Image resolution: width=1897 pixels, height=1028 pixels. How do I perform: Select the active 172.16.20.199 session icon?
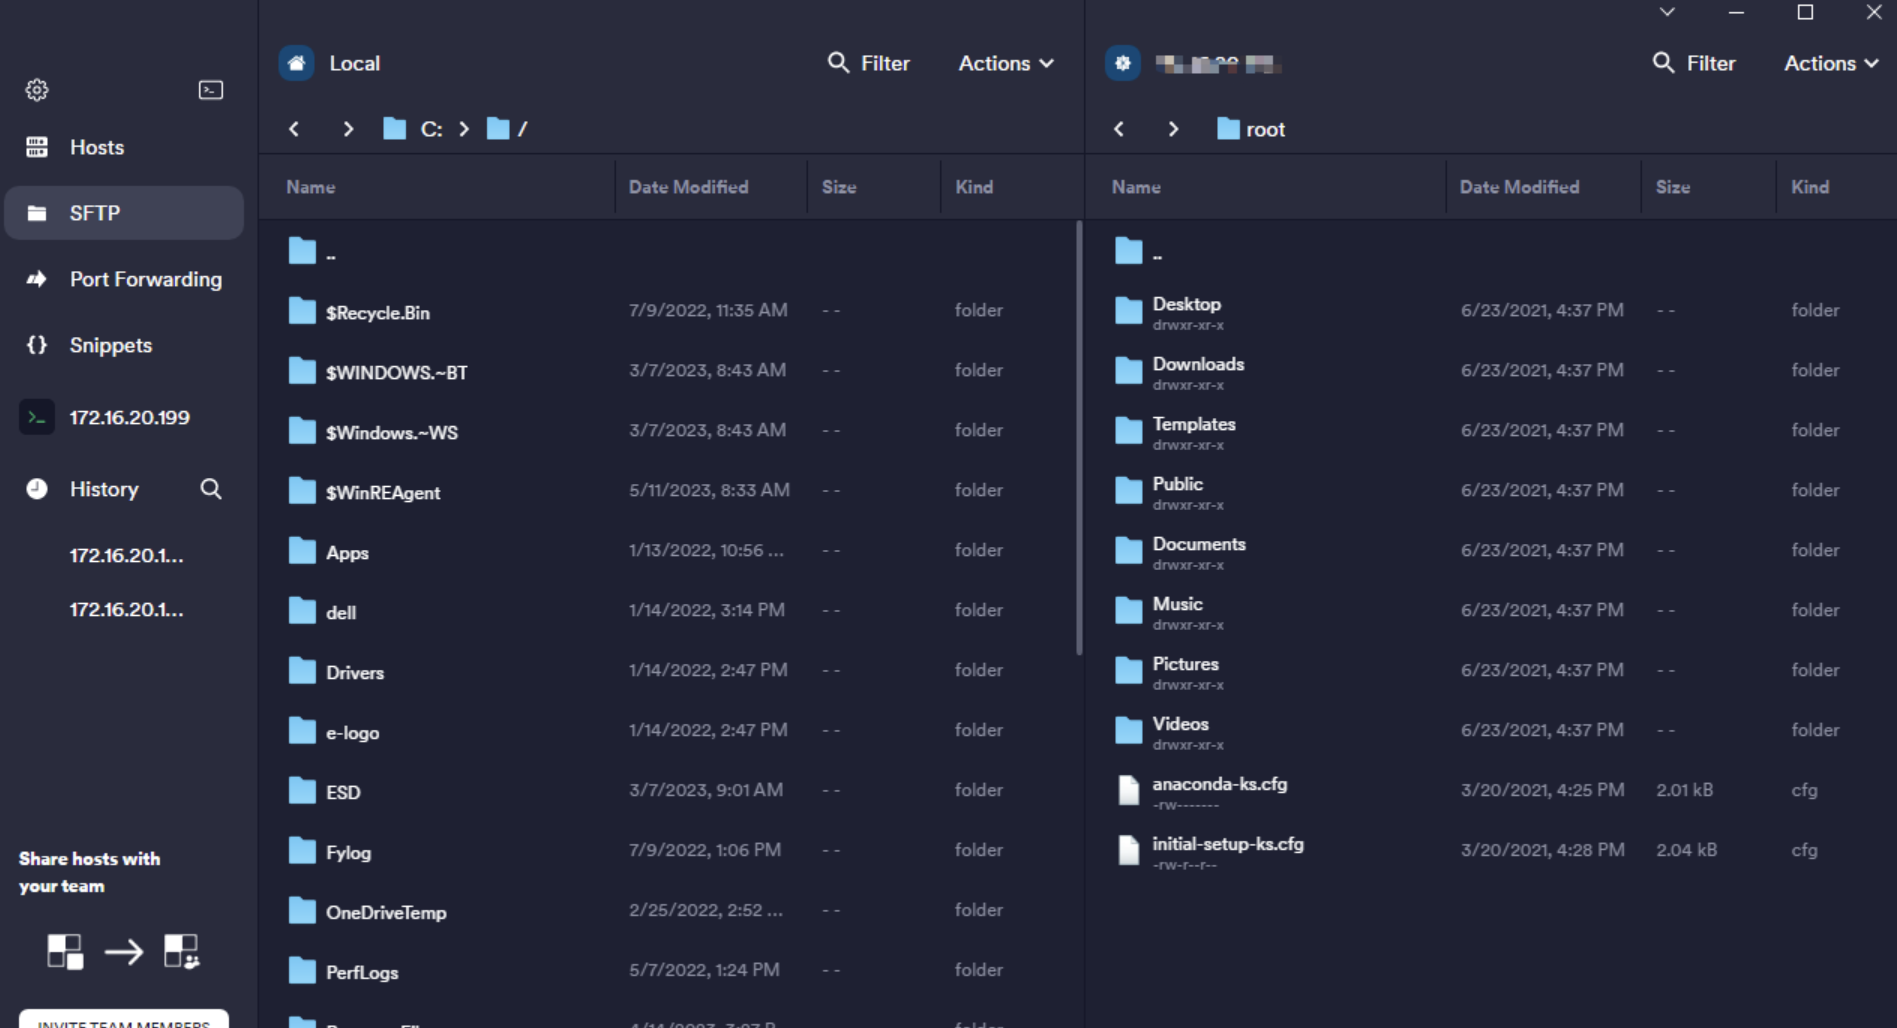(x=37, y=417)
